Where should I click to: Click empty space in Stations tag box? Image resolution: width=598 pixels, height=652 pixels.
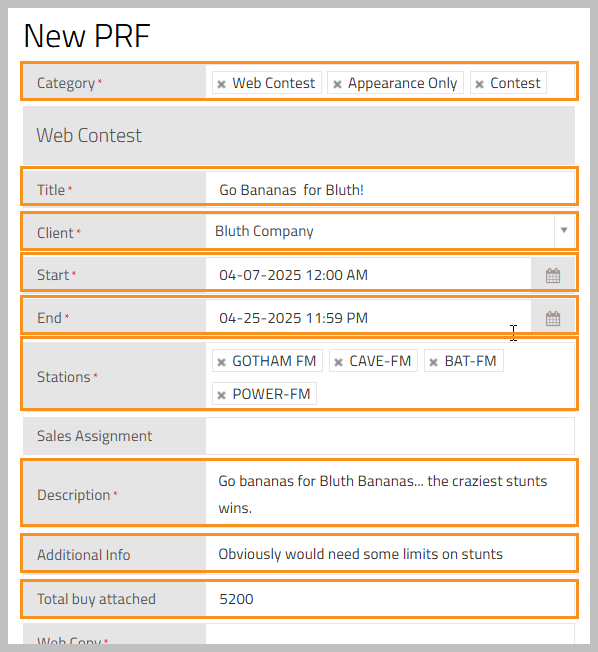click(445, 393)
